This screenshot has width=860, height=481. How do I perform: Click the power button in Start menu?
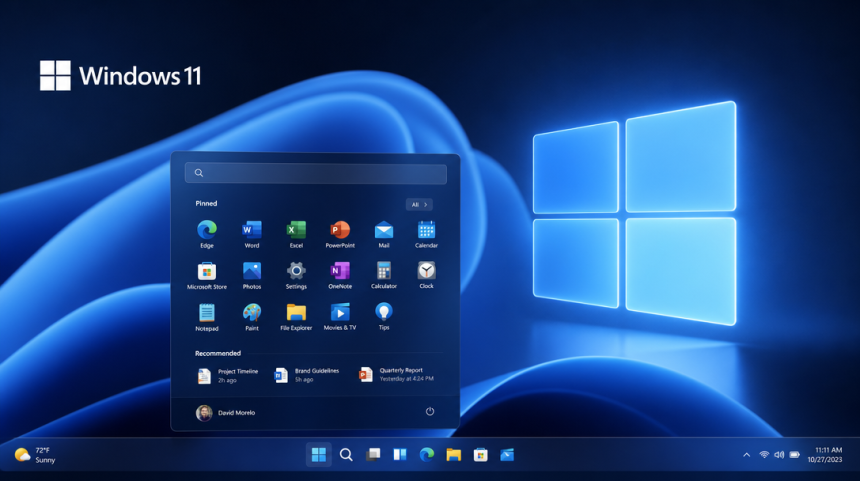point(430,411)
